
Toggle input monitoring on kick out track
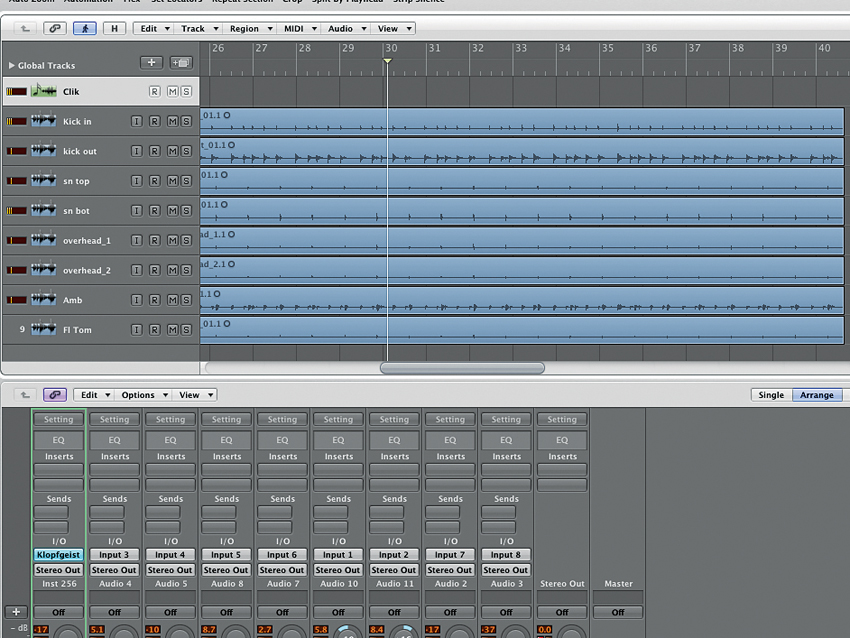(137, 151)
